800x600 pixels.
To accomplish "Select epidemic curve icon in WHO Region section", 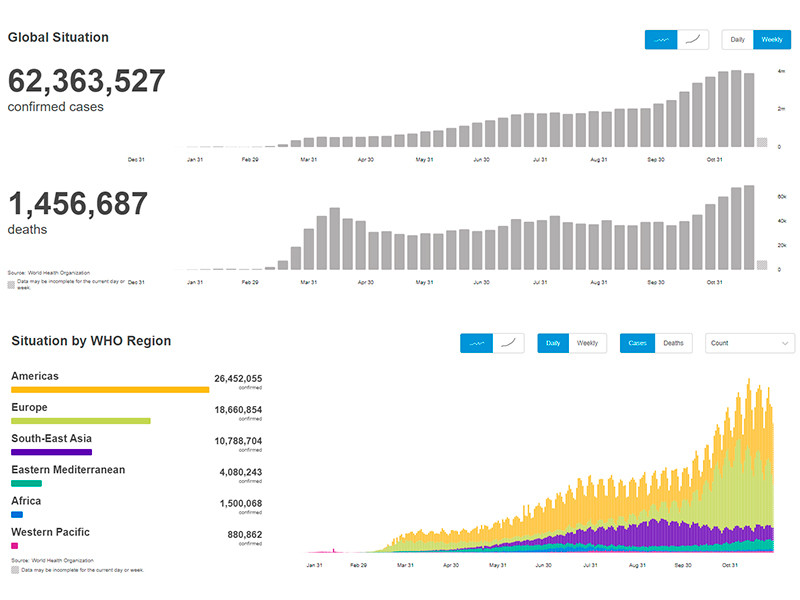I will coord(477,343).
